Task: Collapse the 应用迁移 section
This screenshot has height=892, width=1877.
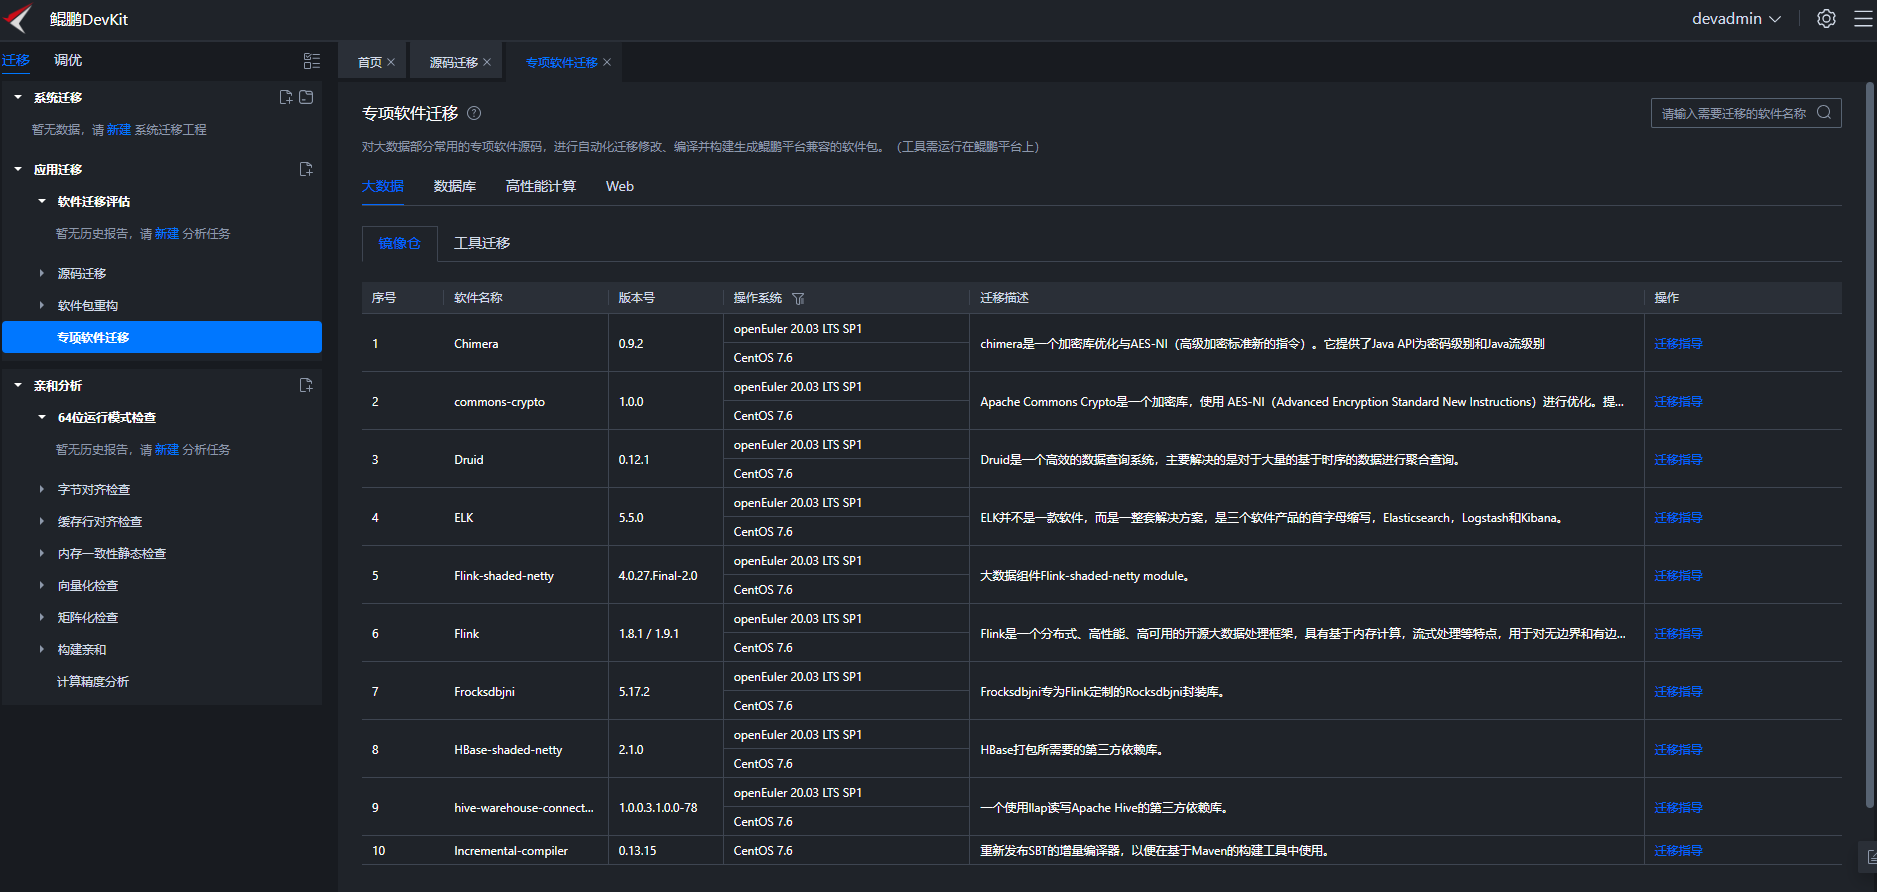Action: click(18, 169)
